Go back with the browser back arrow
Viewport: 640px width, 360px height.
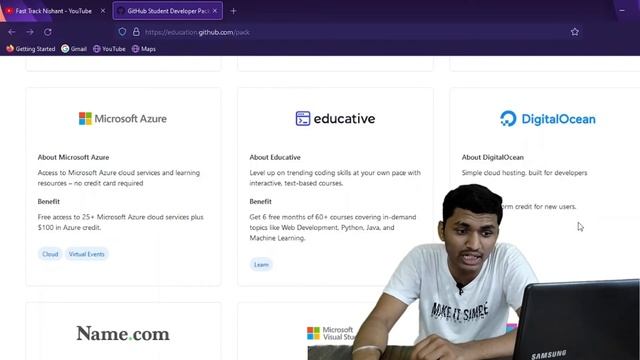[x=11, y=32]
